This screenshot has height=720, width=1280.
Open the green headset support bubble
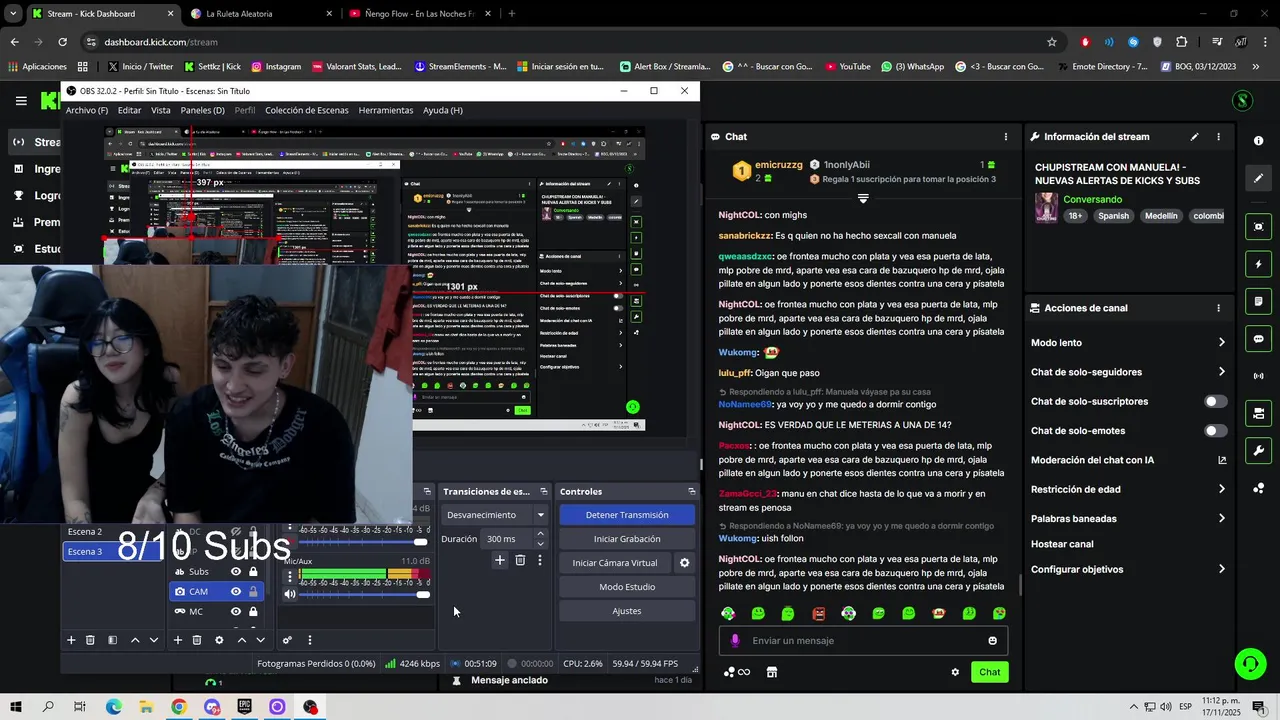click(1249, 664)
